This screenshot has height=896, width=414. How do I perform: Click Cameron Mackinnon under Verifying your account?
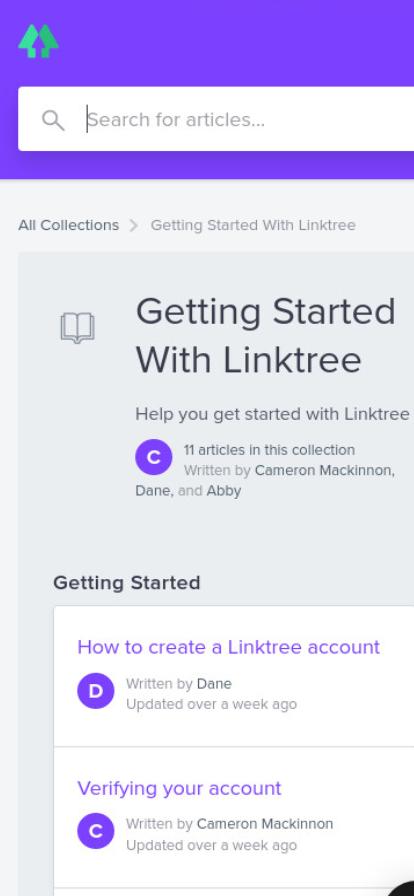tap(265, 824)
